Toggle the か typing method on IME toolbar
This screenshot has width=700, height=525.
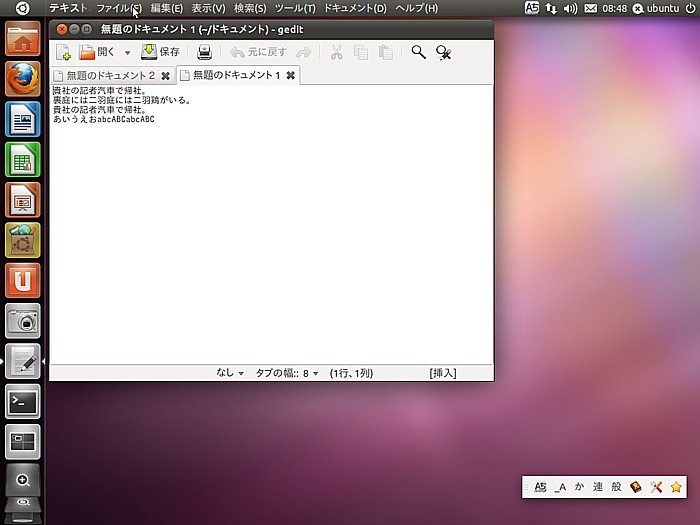579,487
